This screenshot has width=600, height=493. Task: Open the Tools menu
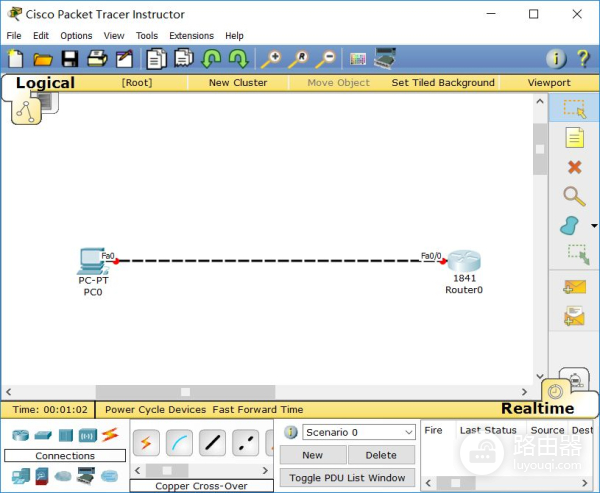tap(147, 36)
